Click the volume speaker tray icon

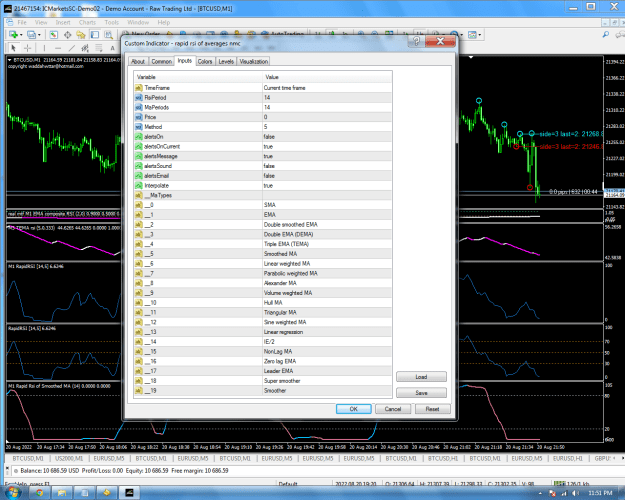(x=575, y=494)
